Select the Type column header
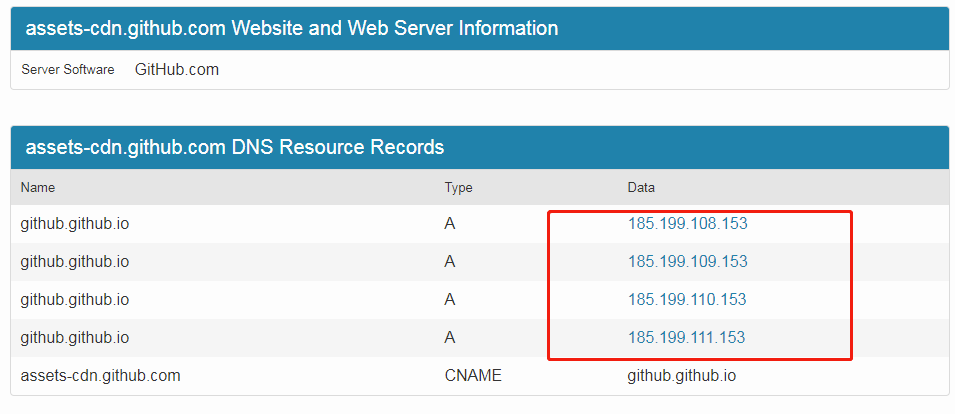Screen dimensions: 955x414 (458, 187)
